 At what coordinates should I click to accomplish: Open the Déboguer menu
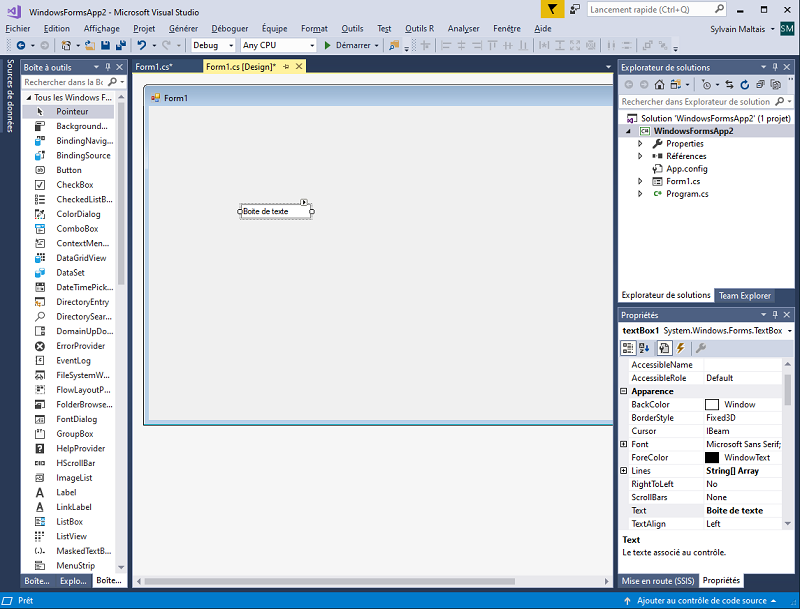(x=229, y=29)
